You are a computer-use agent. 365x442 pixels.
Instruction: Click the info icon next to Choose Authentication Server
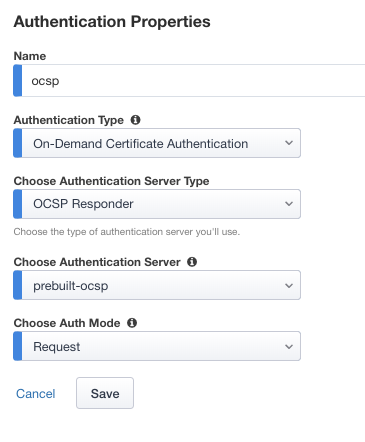click(x=192, y=262)
